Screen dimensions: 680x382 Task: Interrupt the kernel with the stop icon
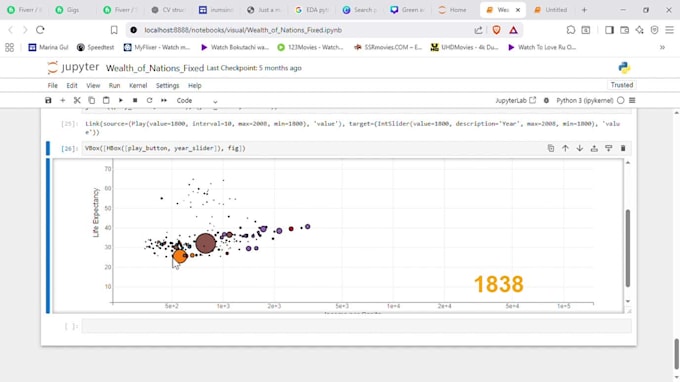point(135,100)
